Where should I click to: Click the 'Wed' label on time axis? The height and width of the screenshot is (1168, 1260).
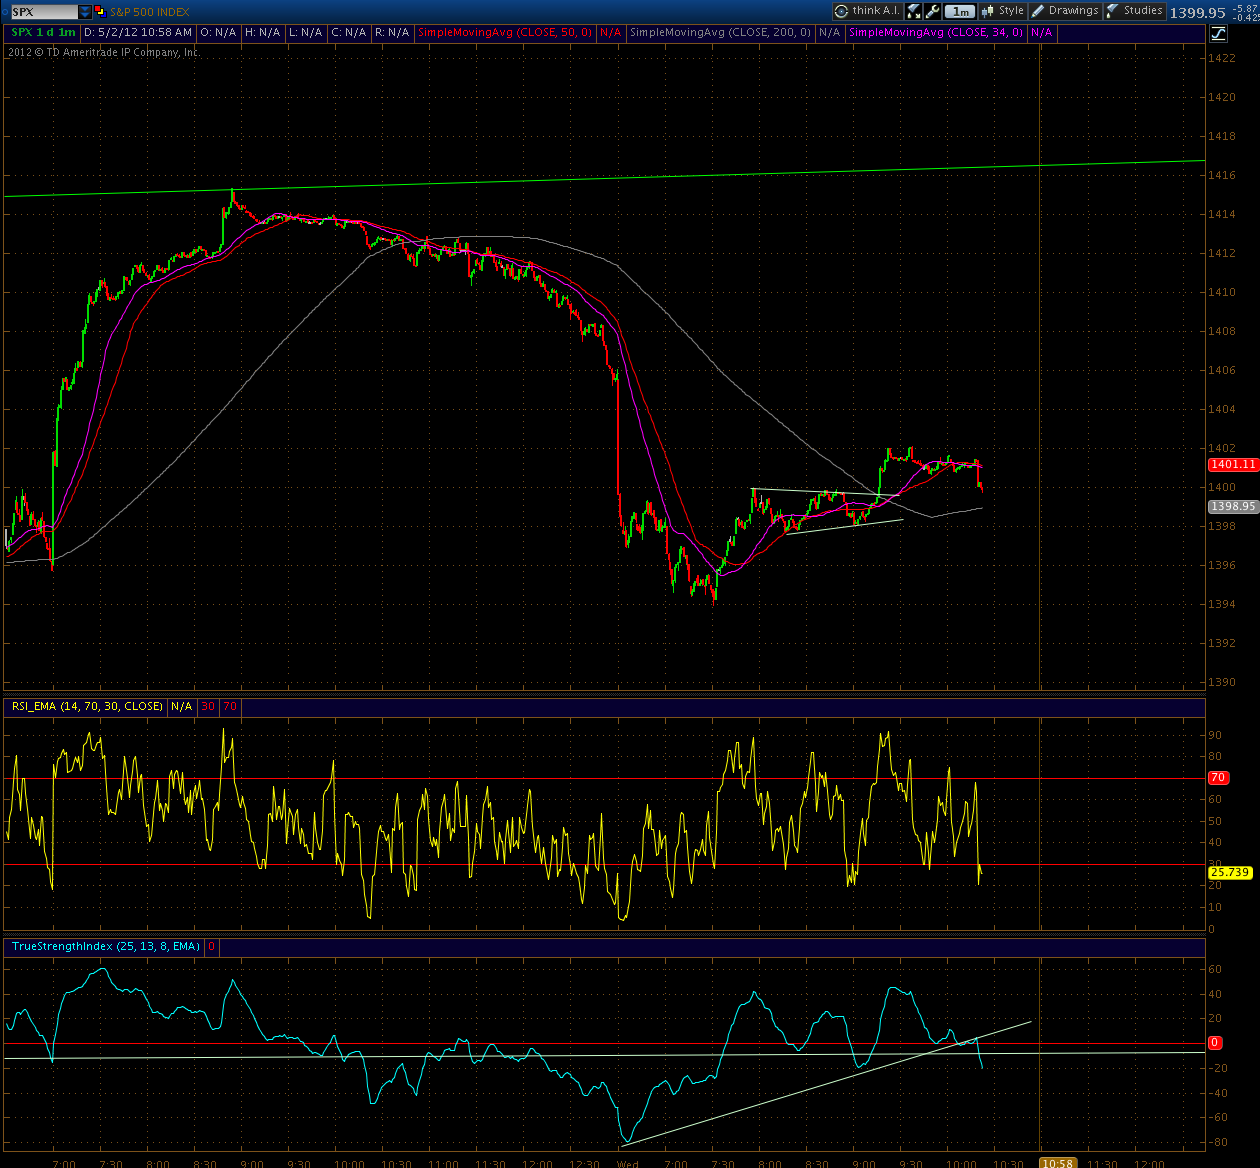[x=628, y=1163]
